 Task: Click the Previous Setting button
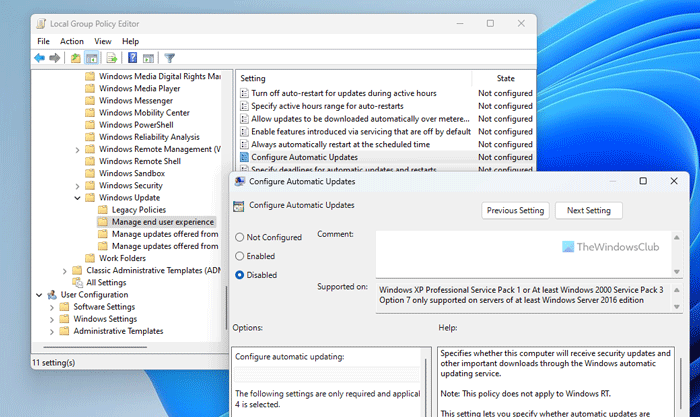coord(516,210)
